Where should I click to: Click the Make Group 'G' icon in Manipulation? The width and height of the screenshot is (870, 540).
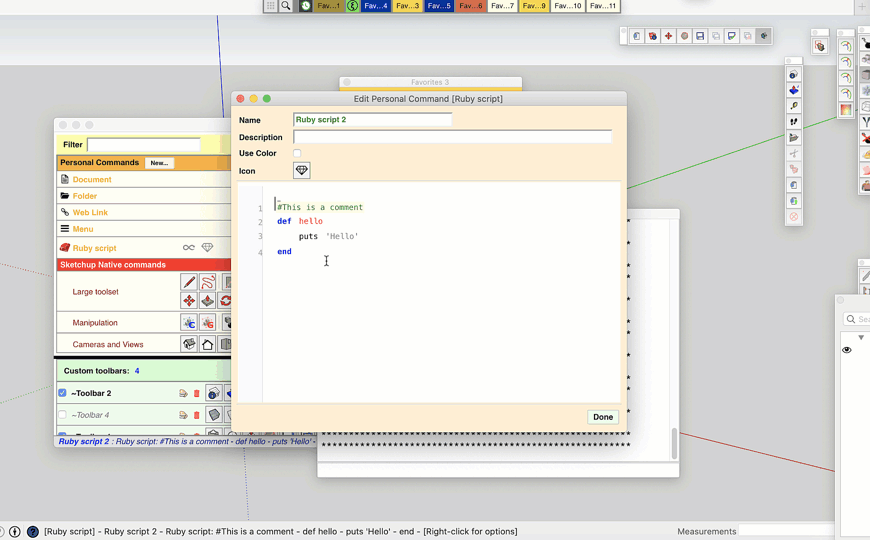[208, 322]
